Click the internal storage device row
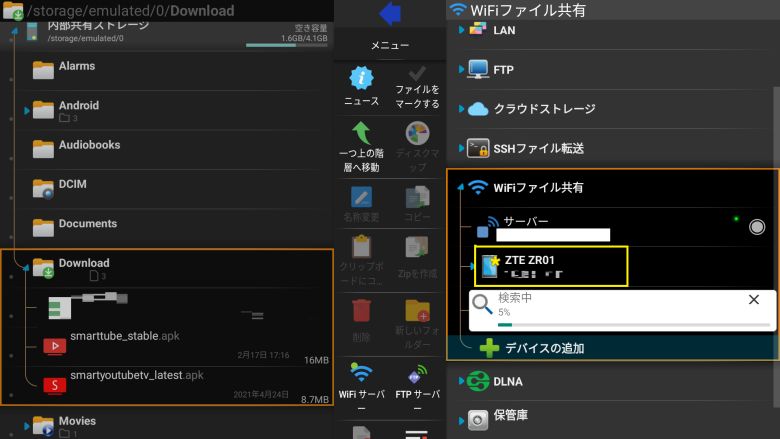The height and width of the screenshot is (439, 780). pyautogui.click(x=169, y=34)
